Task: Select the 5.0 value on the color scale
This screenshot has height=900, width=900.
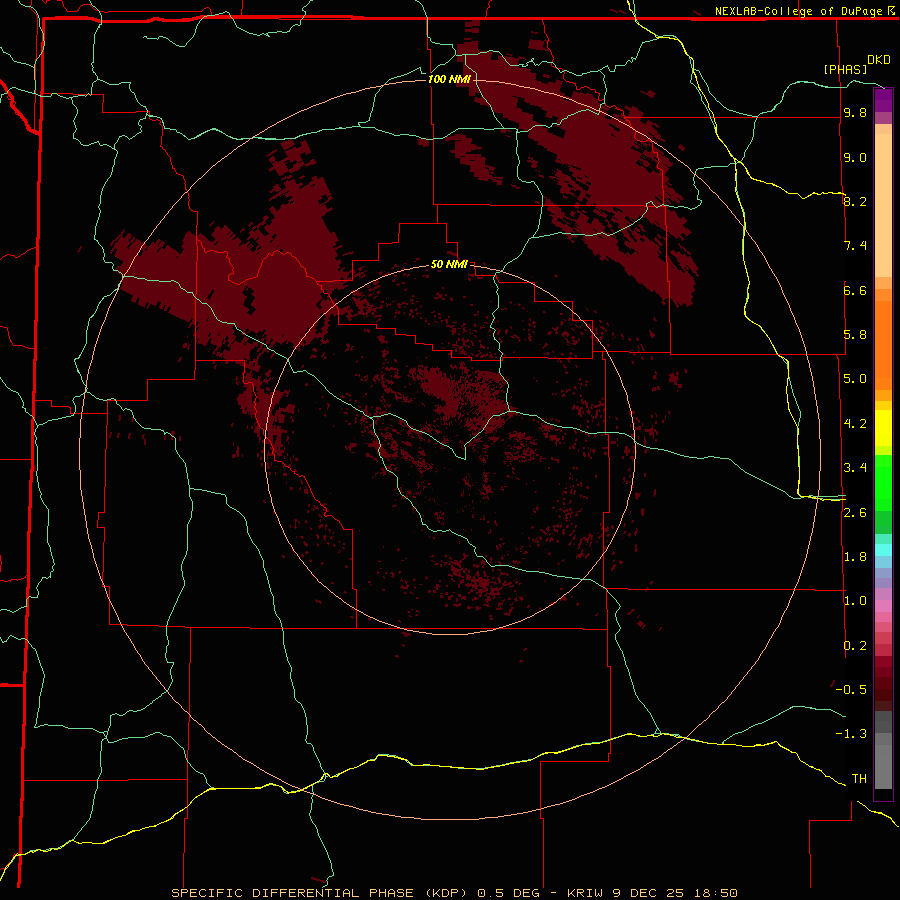Action: (855, 379)
